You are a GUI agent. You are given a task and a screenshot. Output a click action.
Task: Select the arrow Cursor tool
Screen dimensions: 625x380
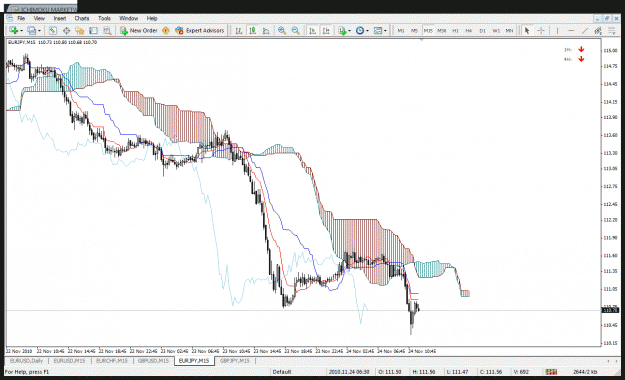click(527, 30)
